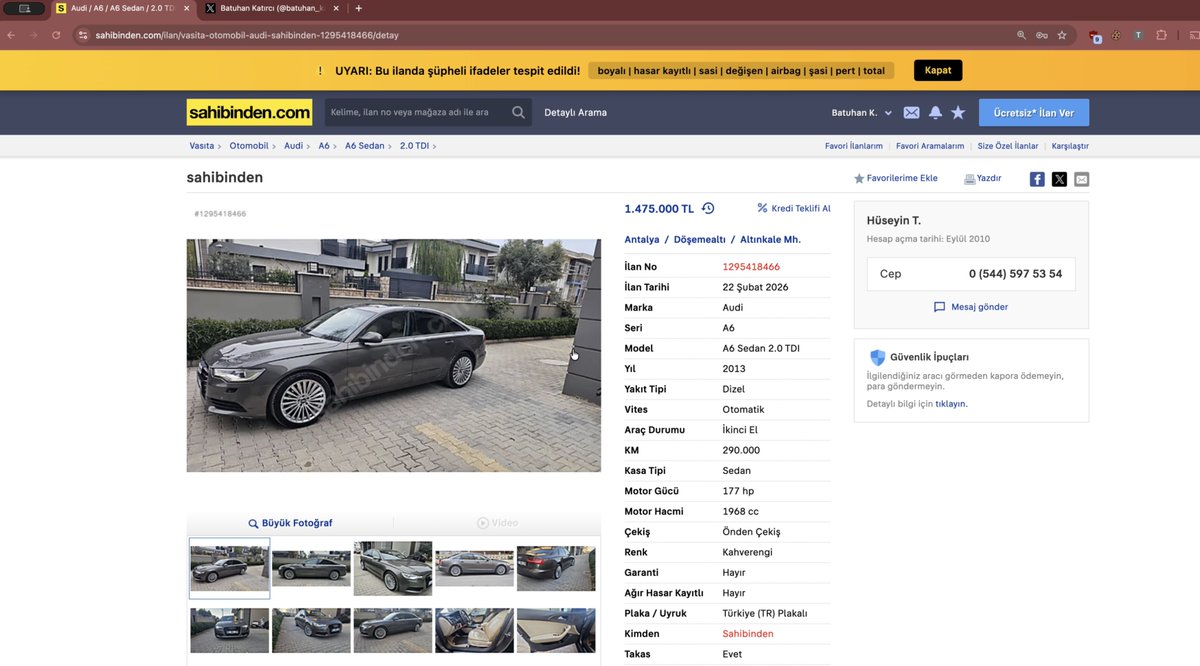The image size is (1200, 666).
Task: Switch to Batuhan Katırcı X tab
Action: coord(270,8)
